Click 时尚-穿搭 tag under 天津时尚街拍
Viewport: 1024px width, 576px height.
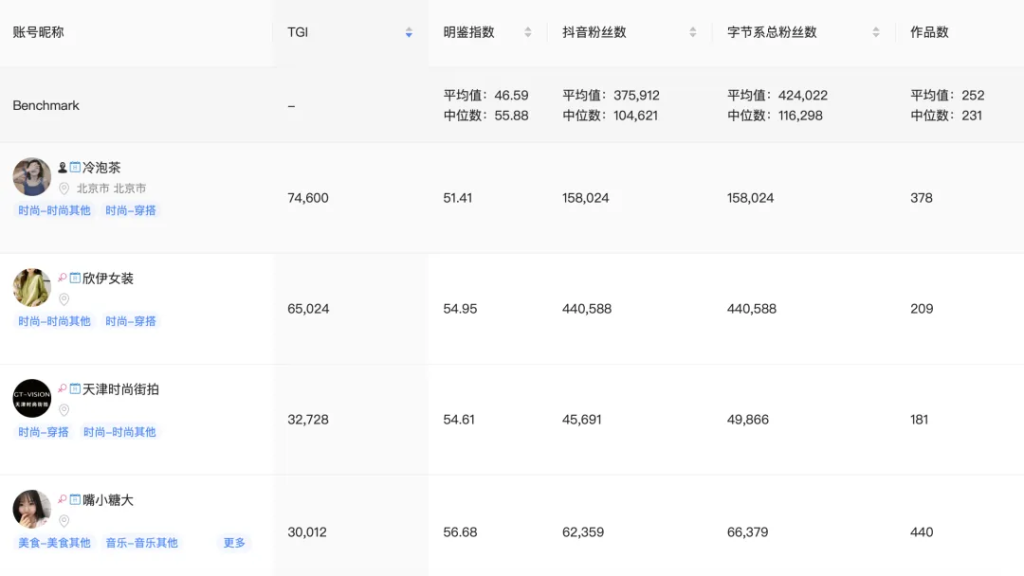(43, 432)
